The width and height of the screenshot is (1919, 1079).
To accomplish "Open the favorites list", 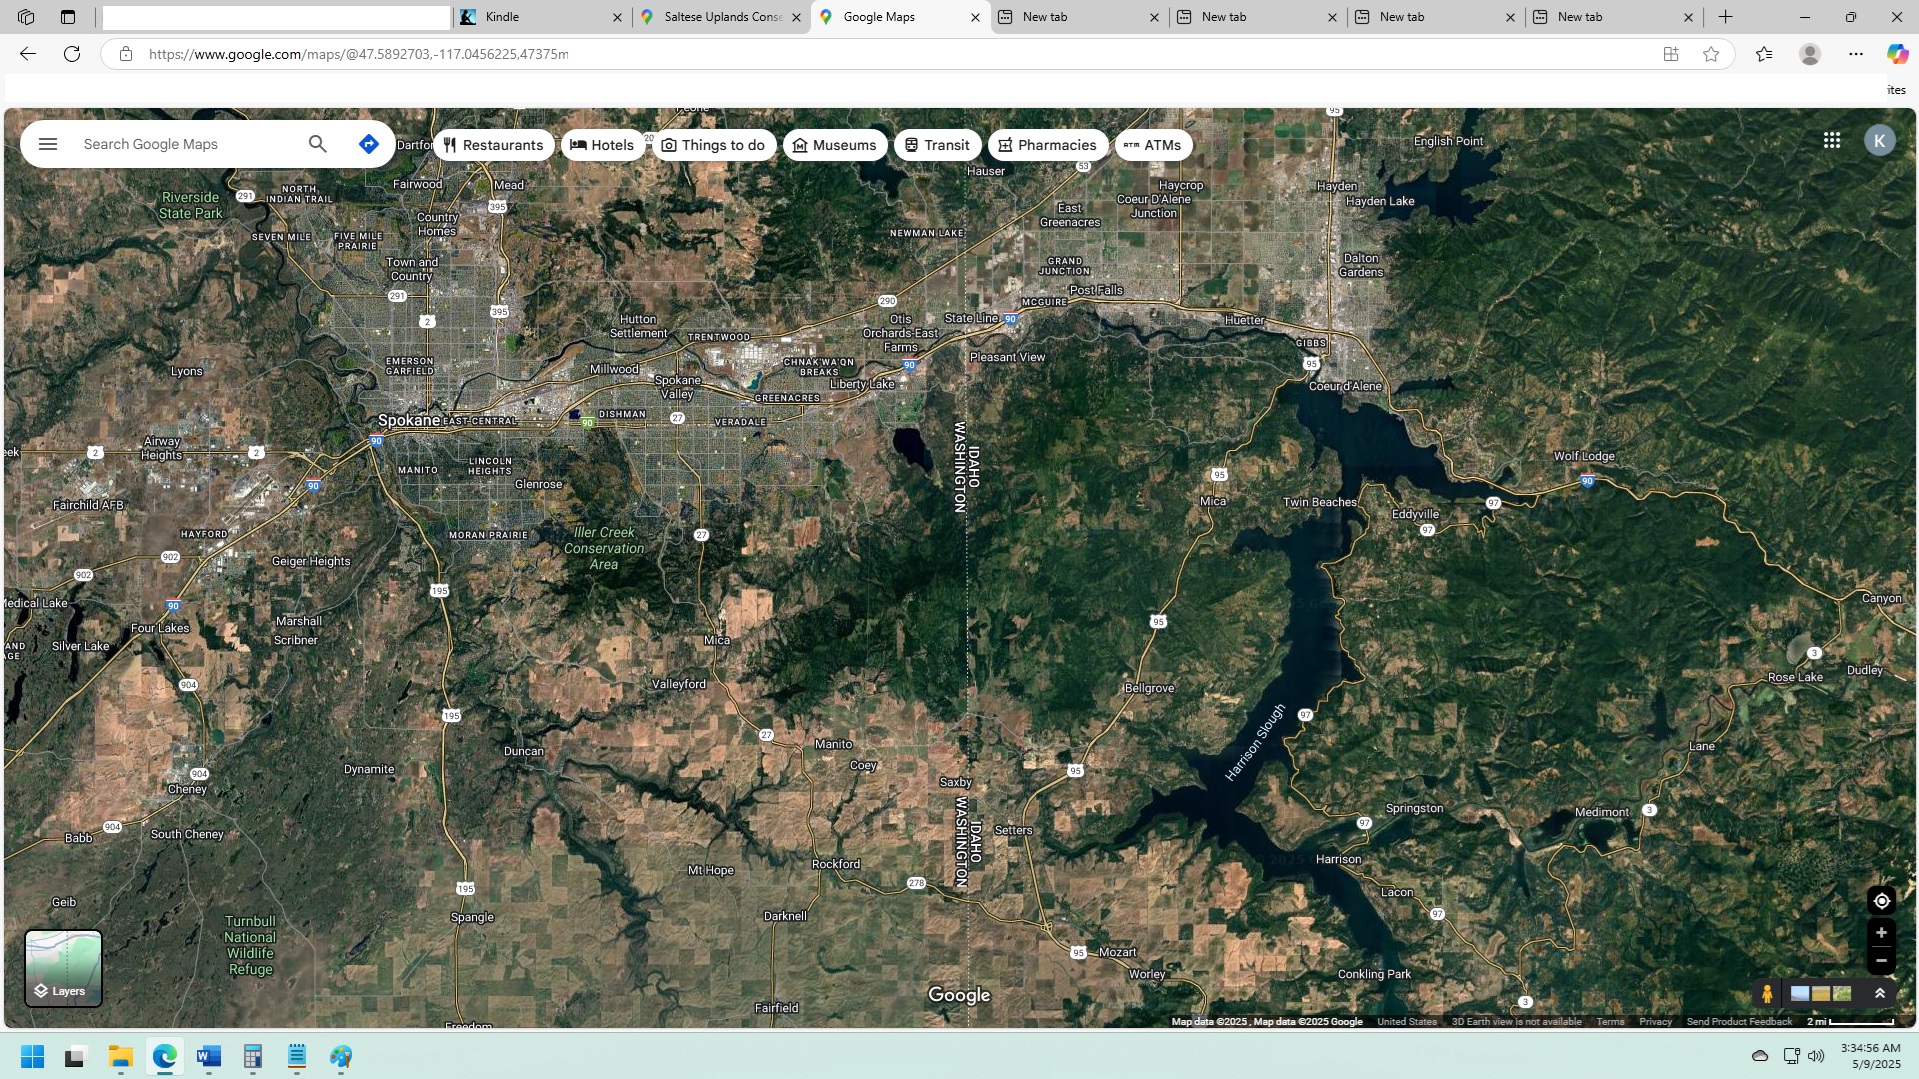I will tap(1764, 54).
